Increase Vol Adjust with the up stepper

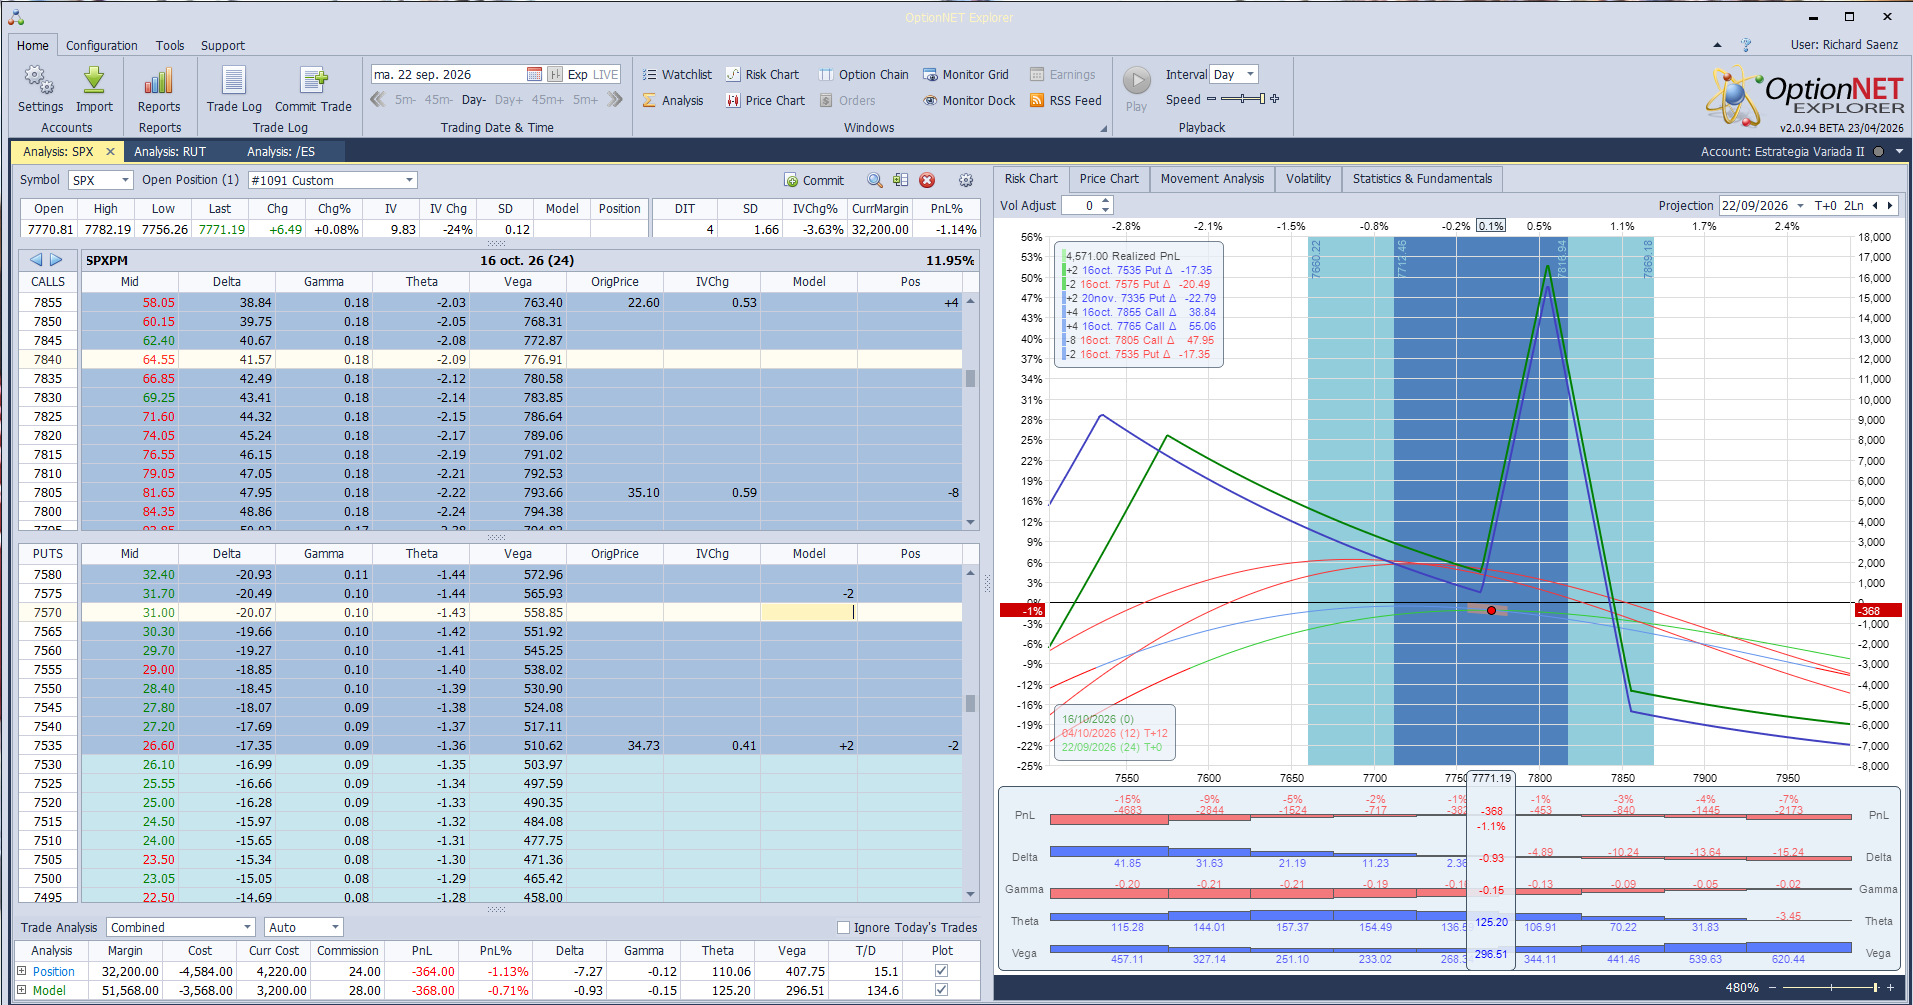coord(1106,201)
